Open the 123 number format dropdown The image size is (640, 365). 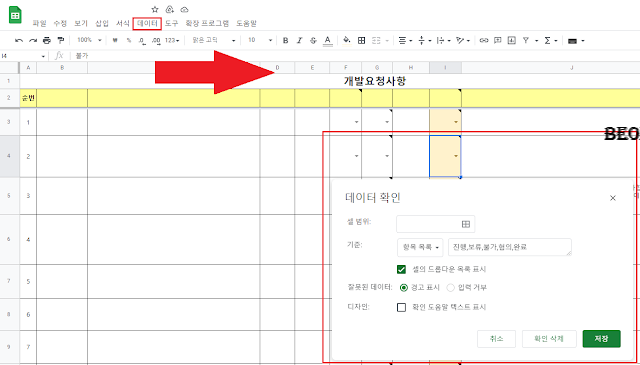point(172,40)
